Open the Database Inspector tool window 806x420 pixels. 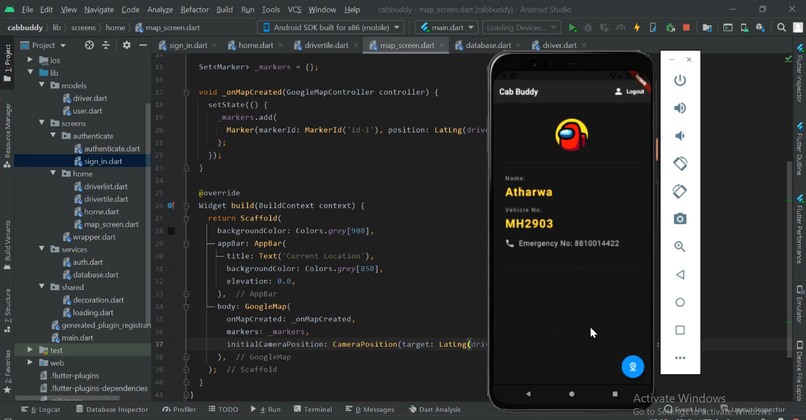[x=112, y=410]
